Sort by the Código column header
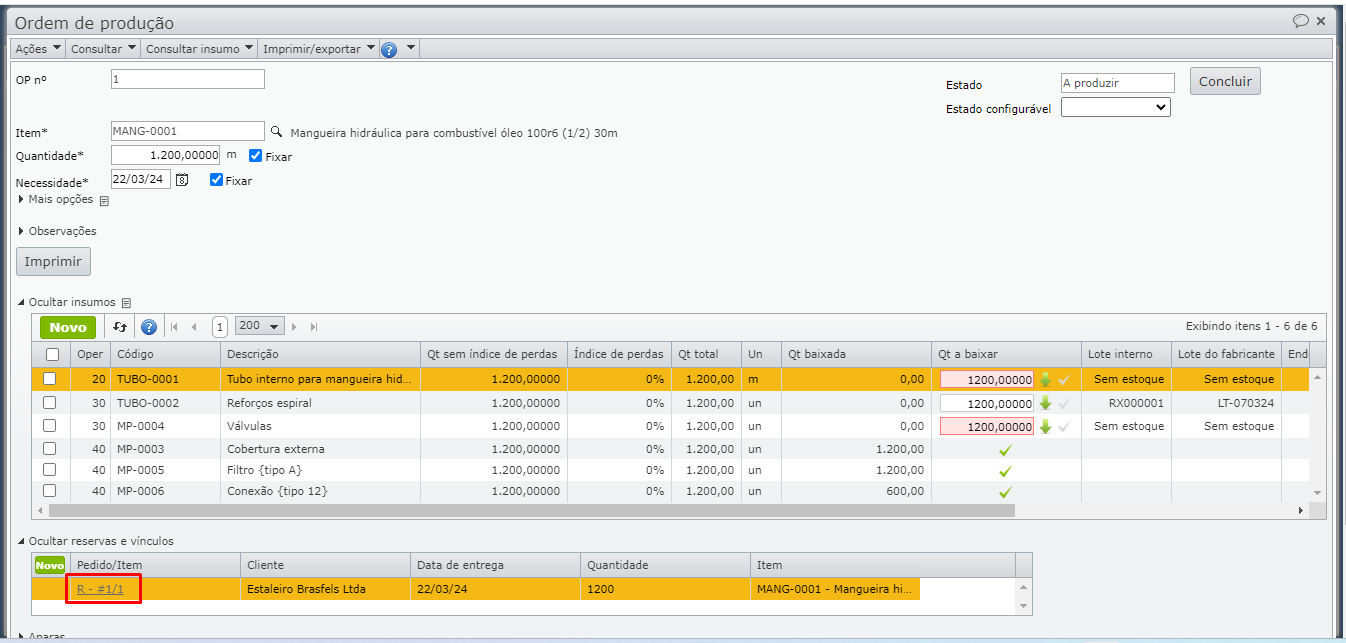1346x643 pixels. pyautogui.click(x=165, y=354)
